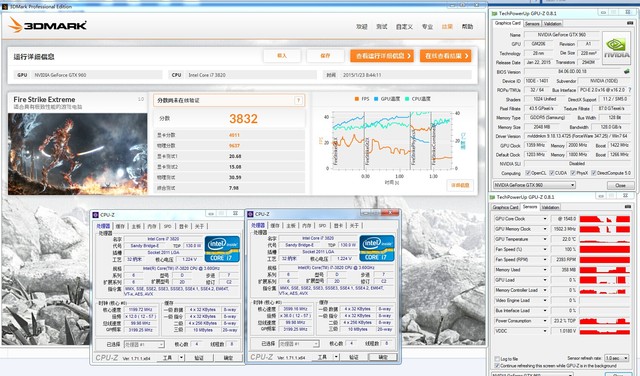Screen dimensions: 640x376
Task: Click the Fire Strike Extreme thumbnail image
Action: point(78,154)
